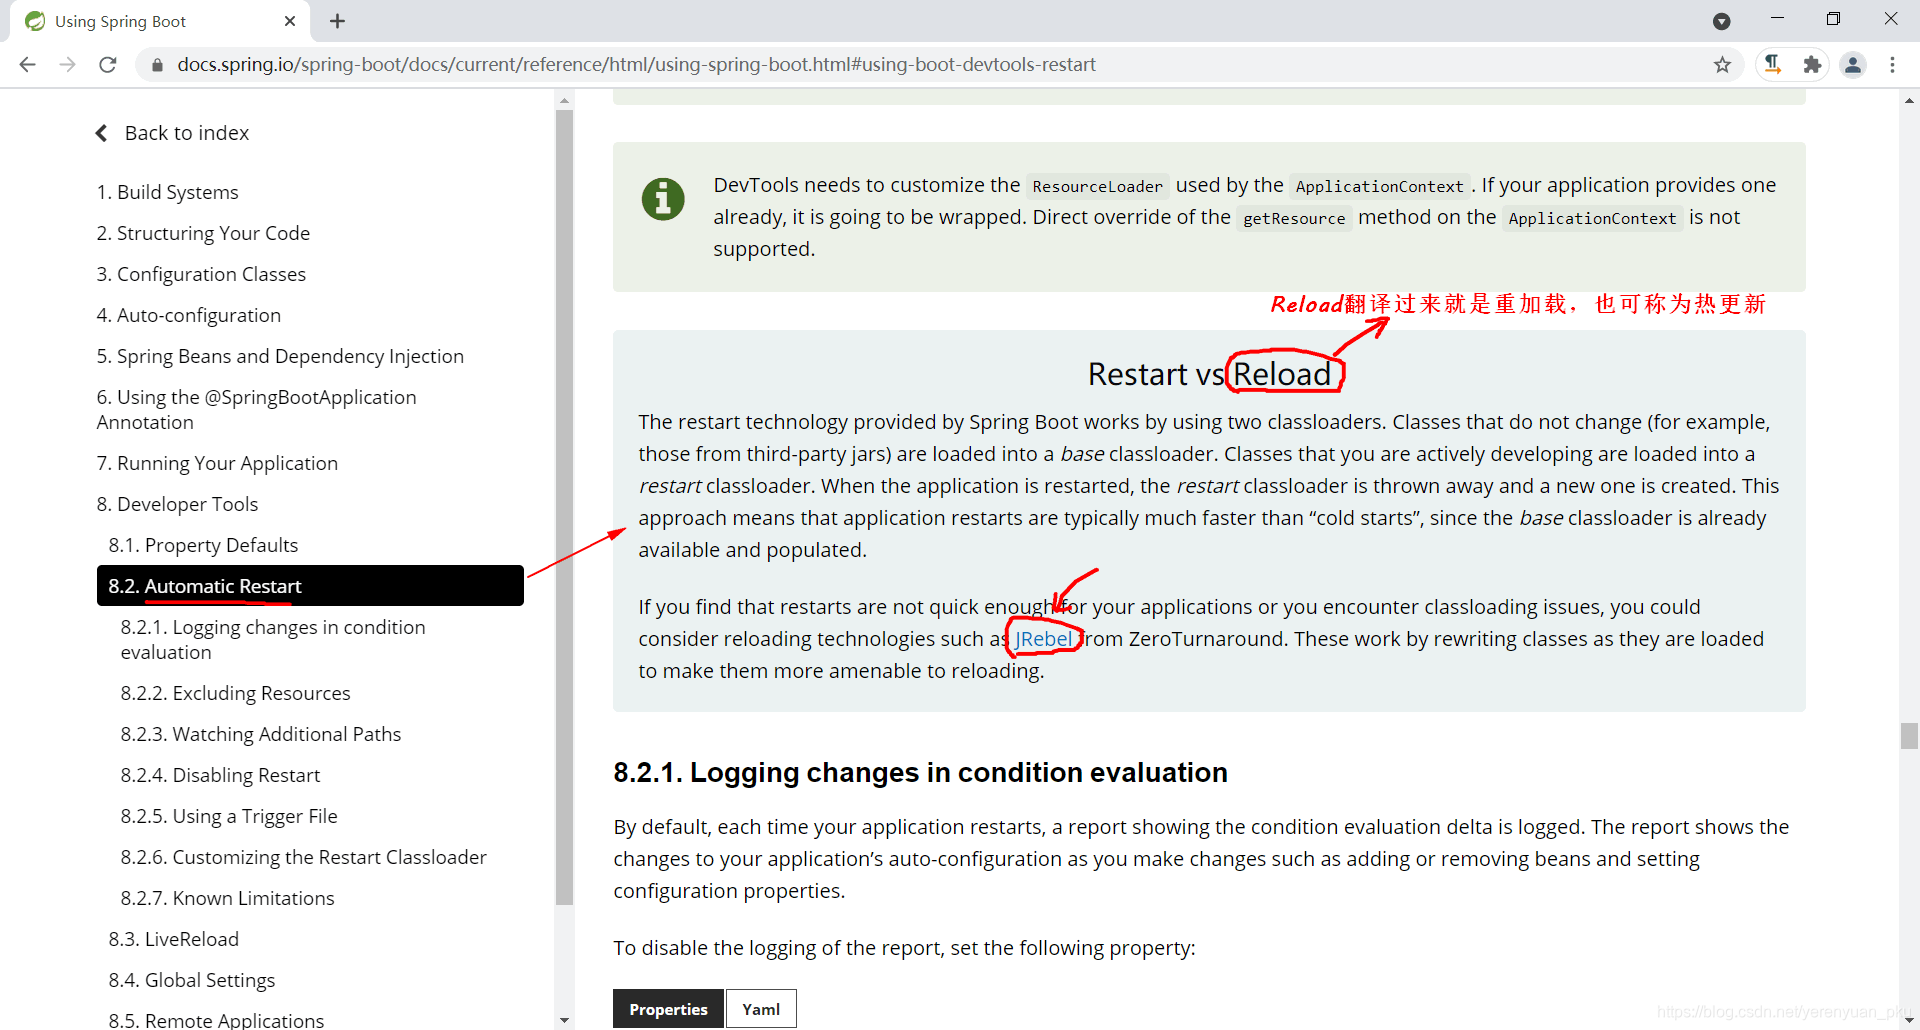Image resolution: width=1920 pixels, height=1030 pixels.
Task: Open 8.2.4. Disabling Restart
Action: pyautogui.click(x=220, y=775)
